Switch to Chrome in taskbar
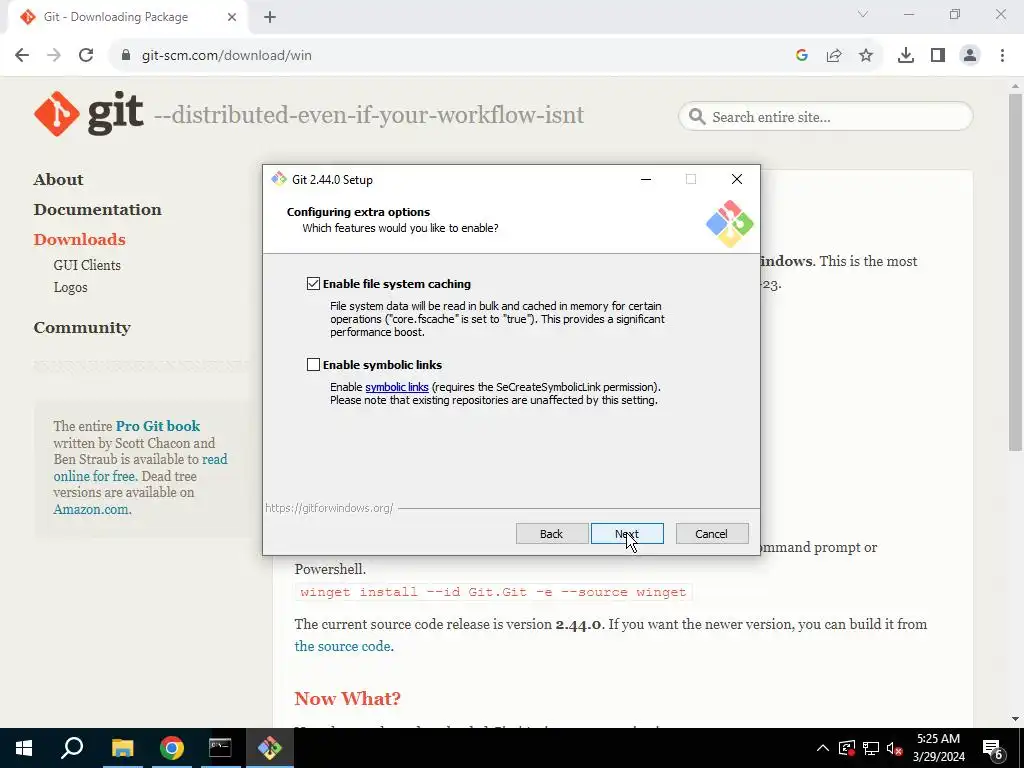This screenshot has width=1024, height=768. click(x=171, y=748)
